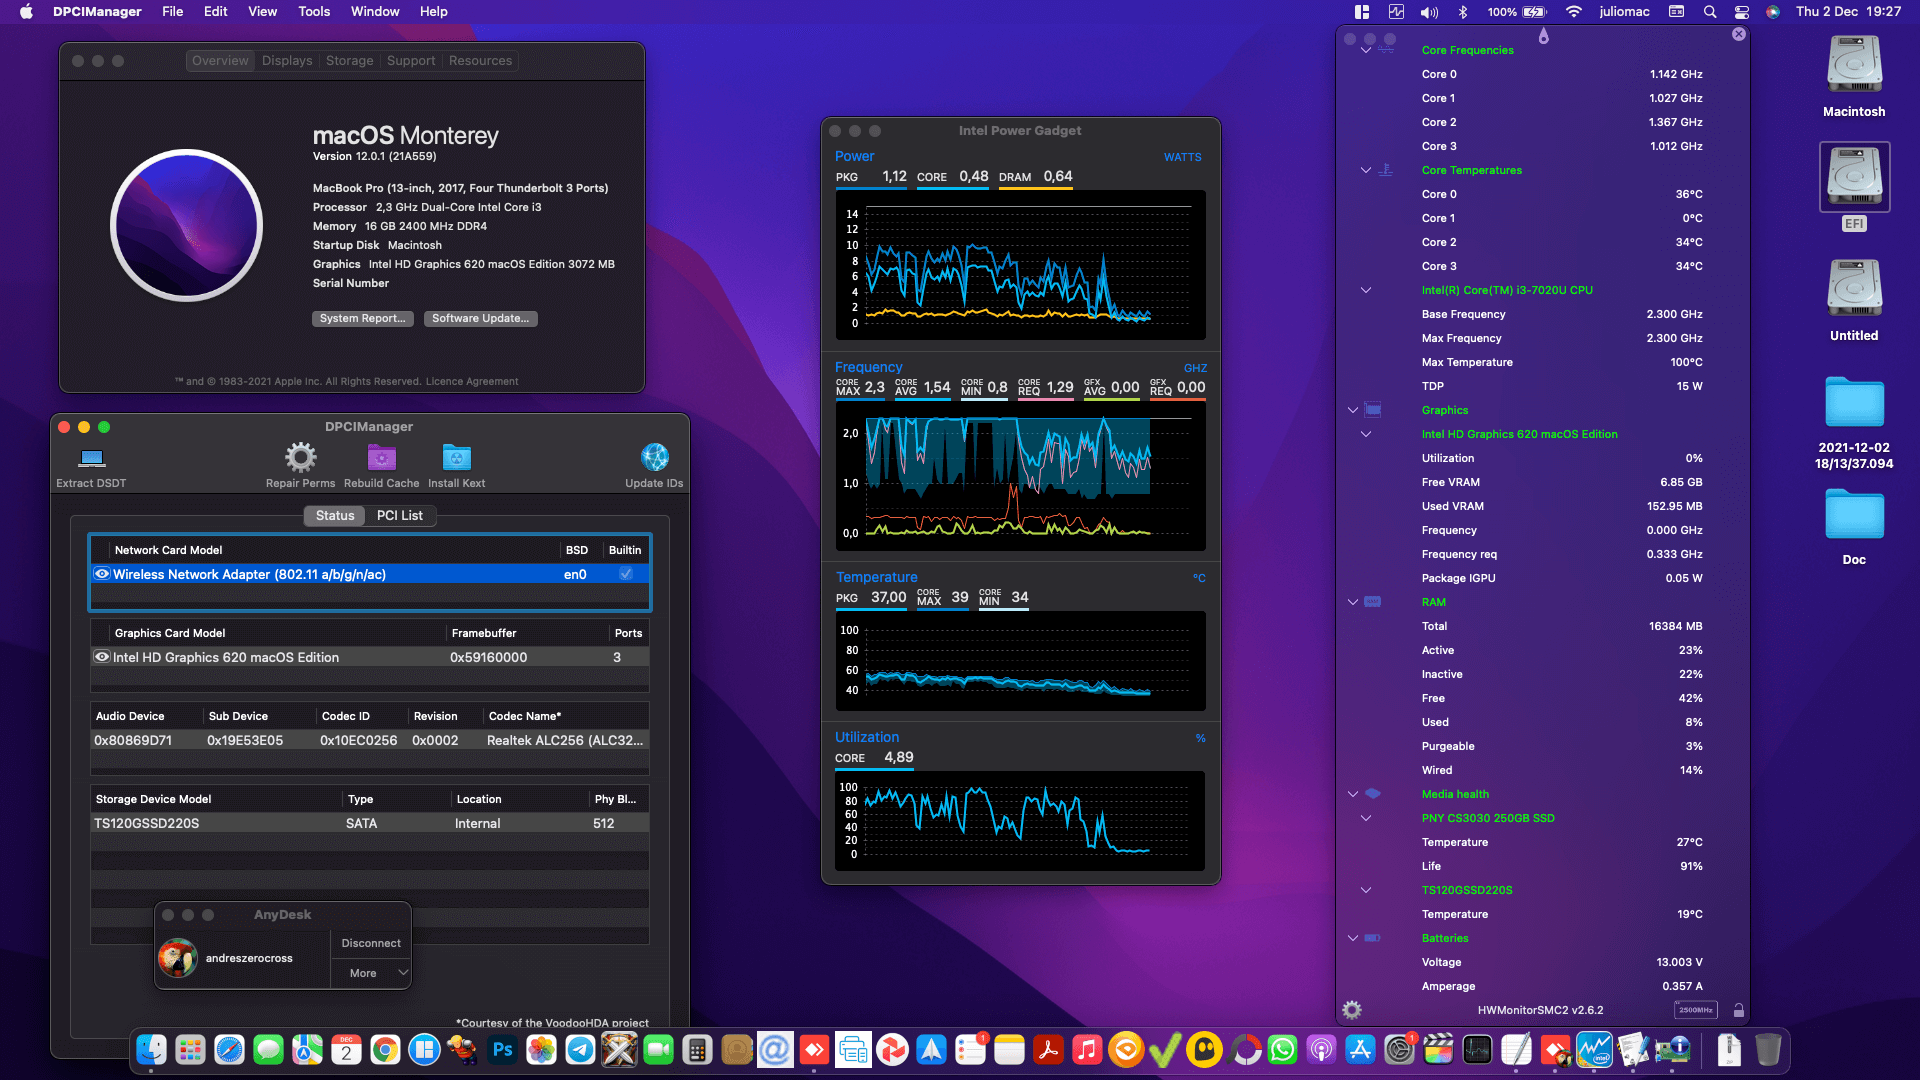Switch DPCIManager to PCI List view
Image resolution: width=1920 pixels, height=1080 pixels.
click(400, 515)
